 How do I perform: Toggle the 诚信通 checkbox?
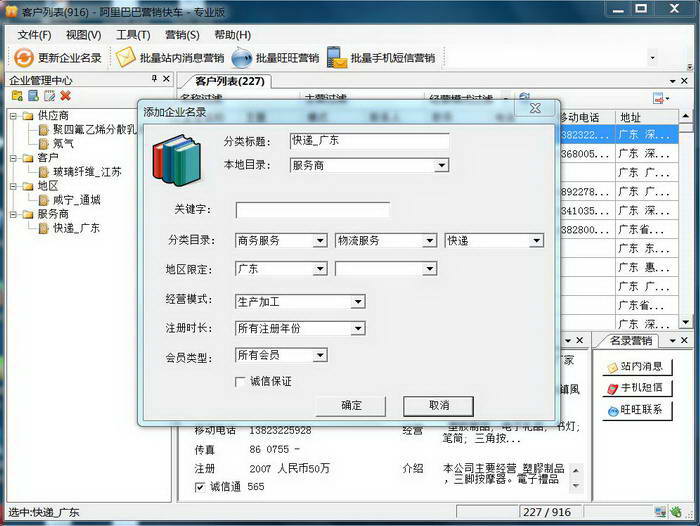[200, 487]
